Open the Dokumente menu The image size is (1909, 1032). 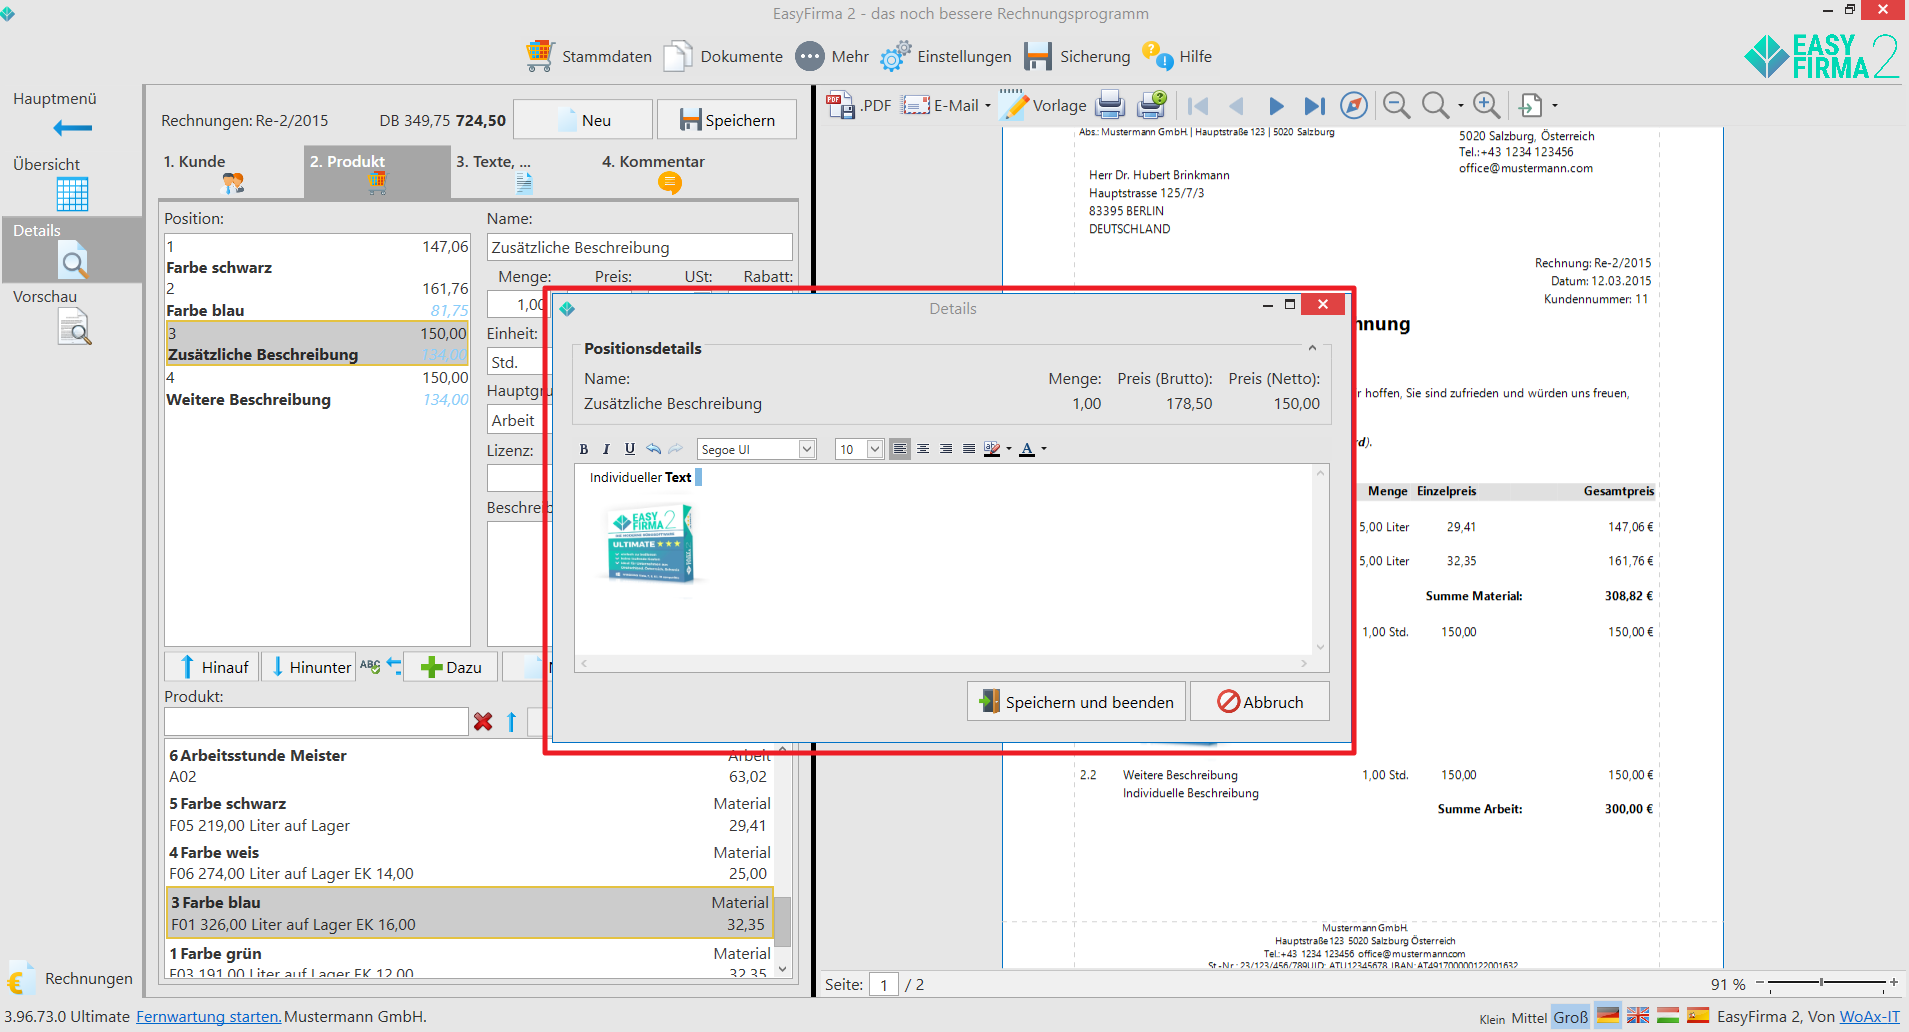723,56
